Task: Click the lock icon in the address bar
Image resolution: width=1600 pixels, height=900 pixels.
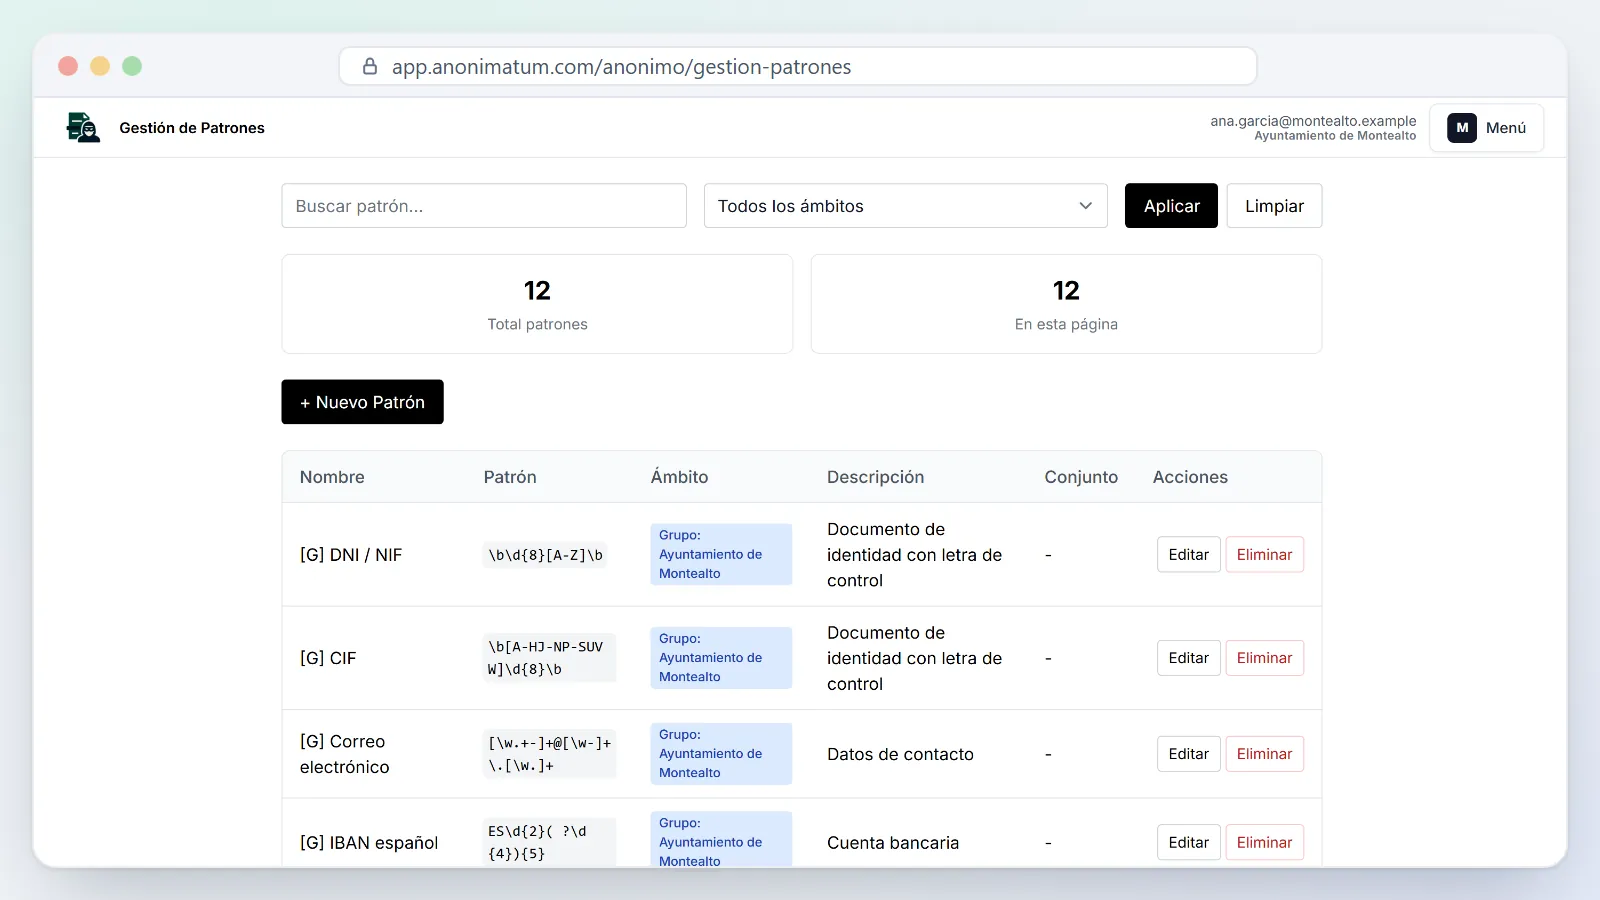Action: [370, 67]
